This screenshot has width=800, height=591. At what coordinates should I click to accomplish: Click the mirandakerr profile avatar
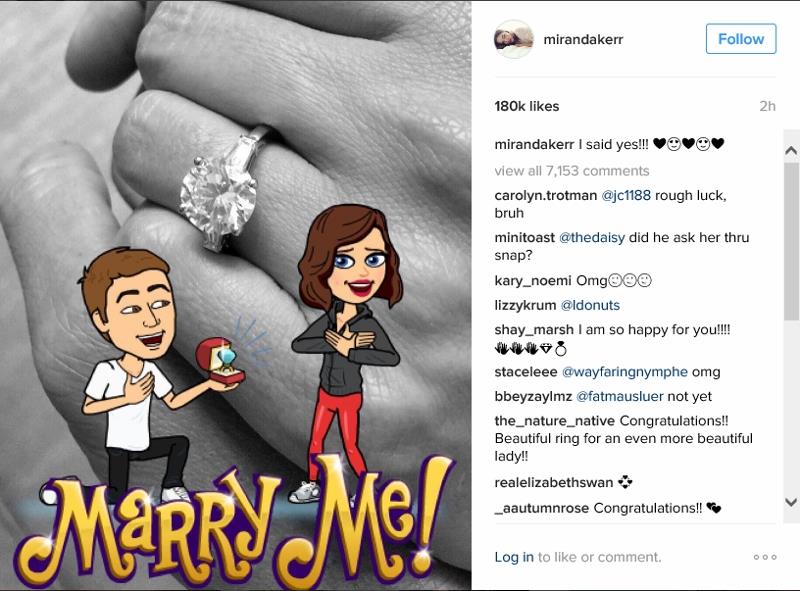[514, 39]
